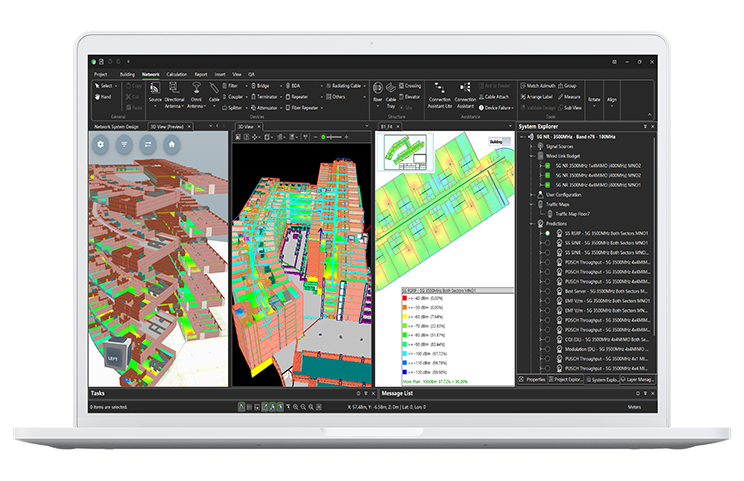Insert a Fiber Repeater device
Image resolution: width=744 pixels, height=481 pixels.
304,108
